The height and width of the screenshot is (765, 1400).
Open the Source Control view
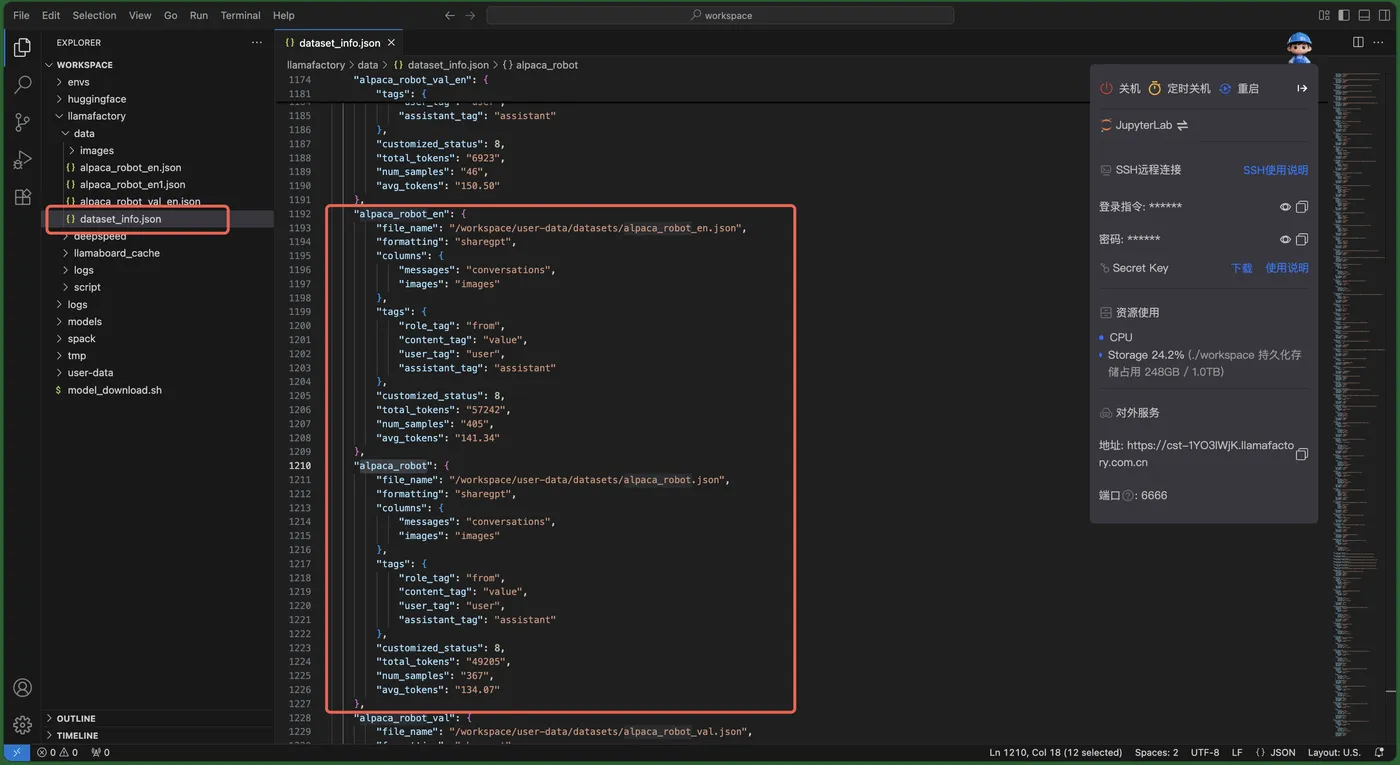coord(22,122)
